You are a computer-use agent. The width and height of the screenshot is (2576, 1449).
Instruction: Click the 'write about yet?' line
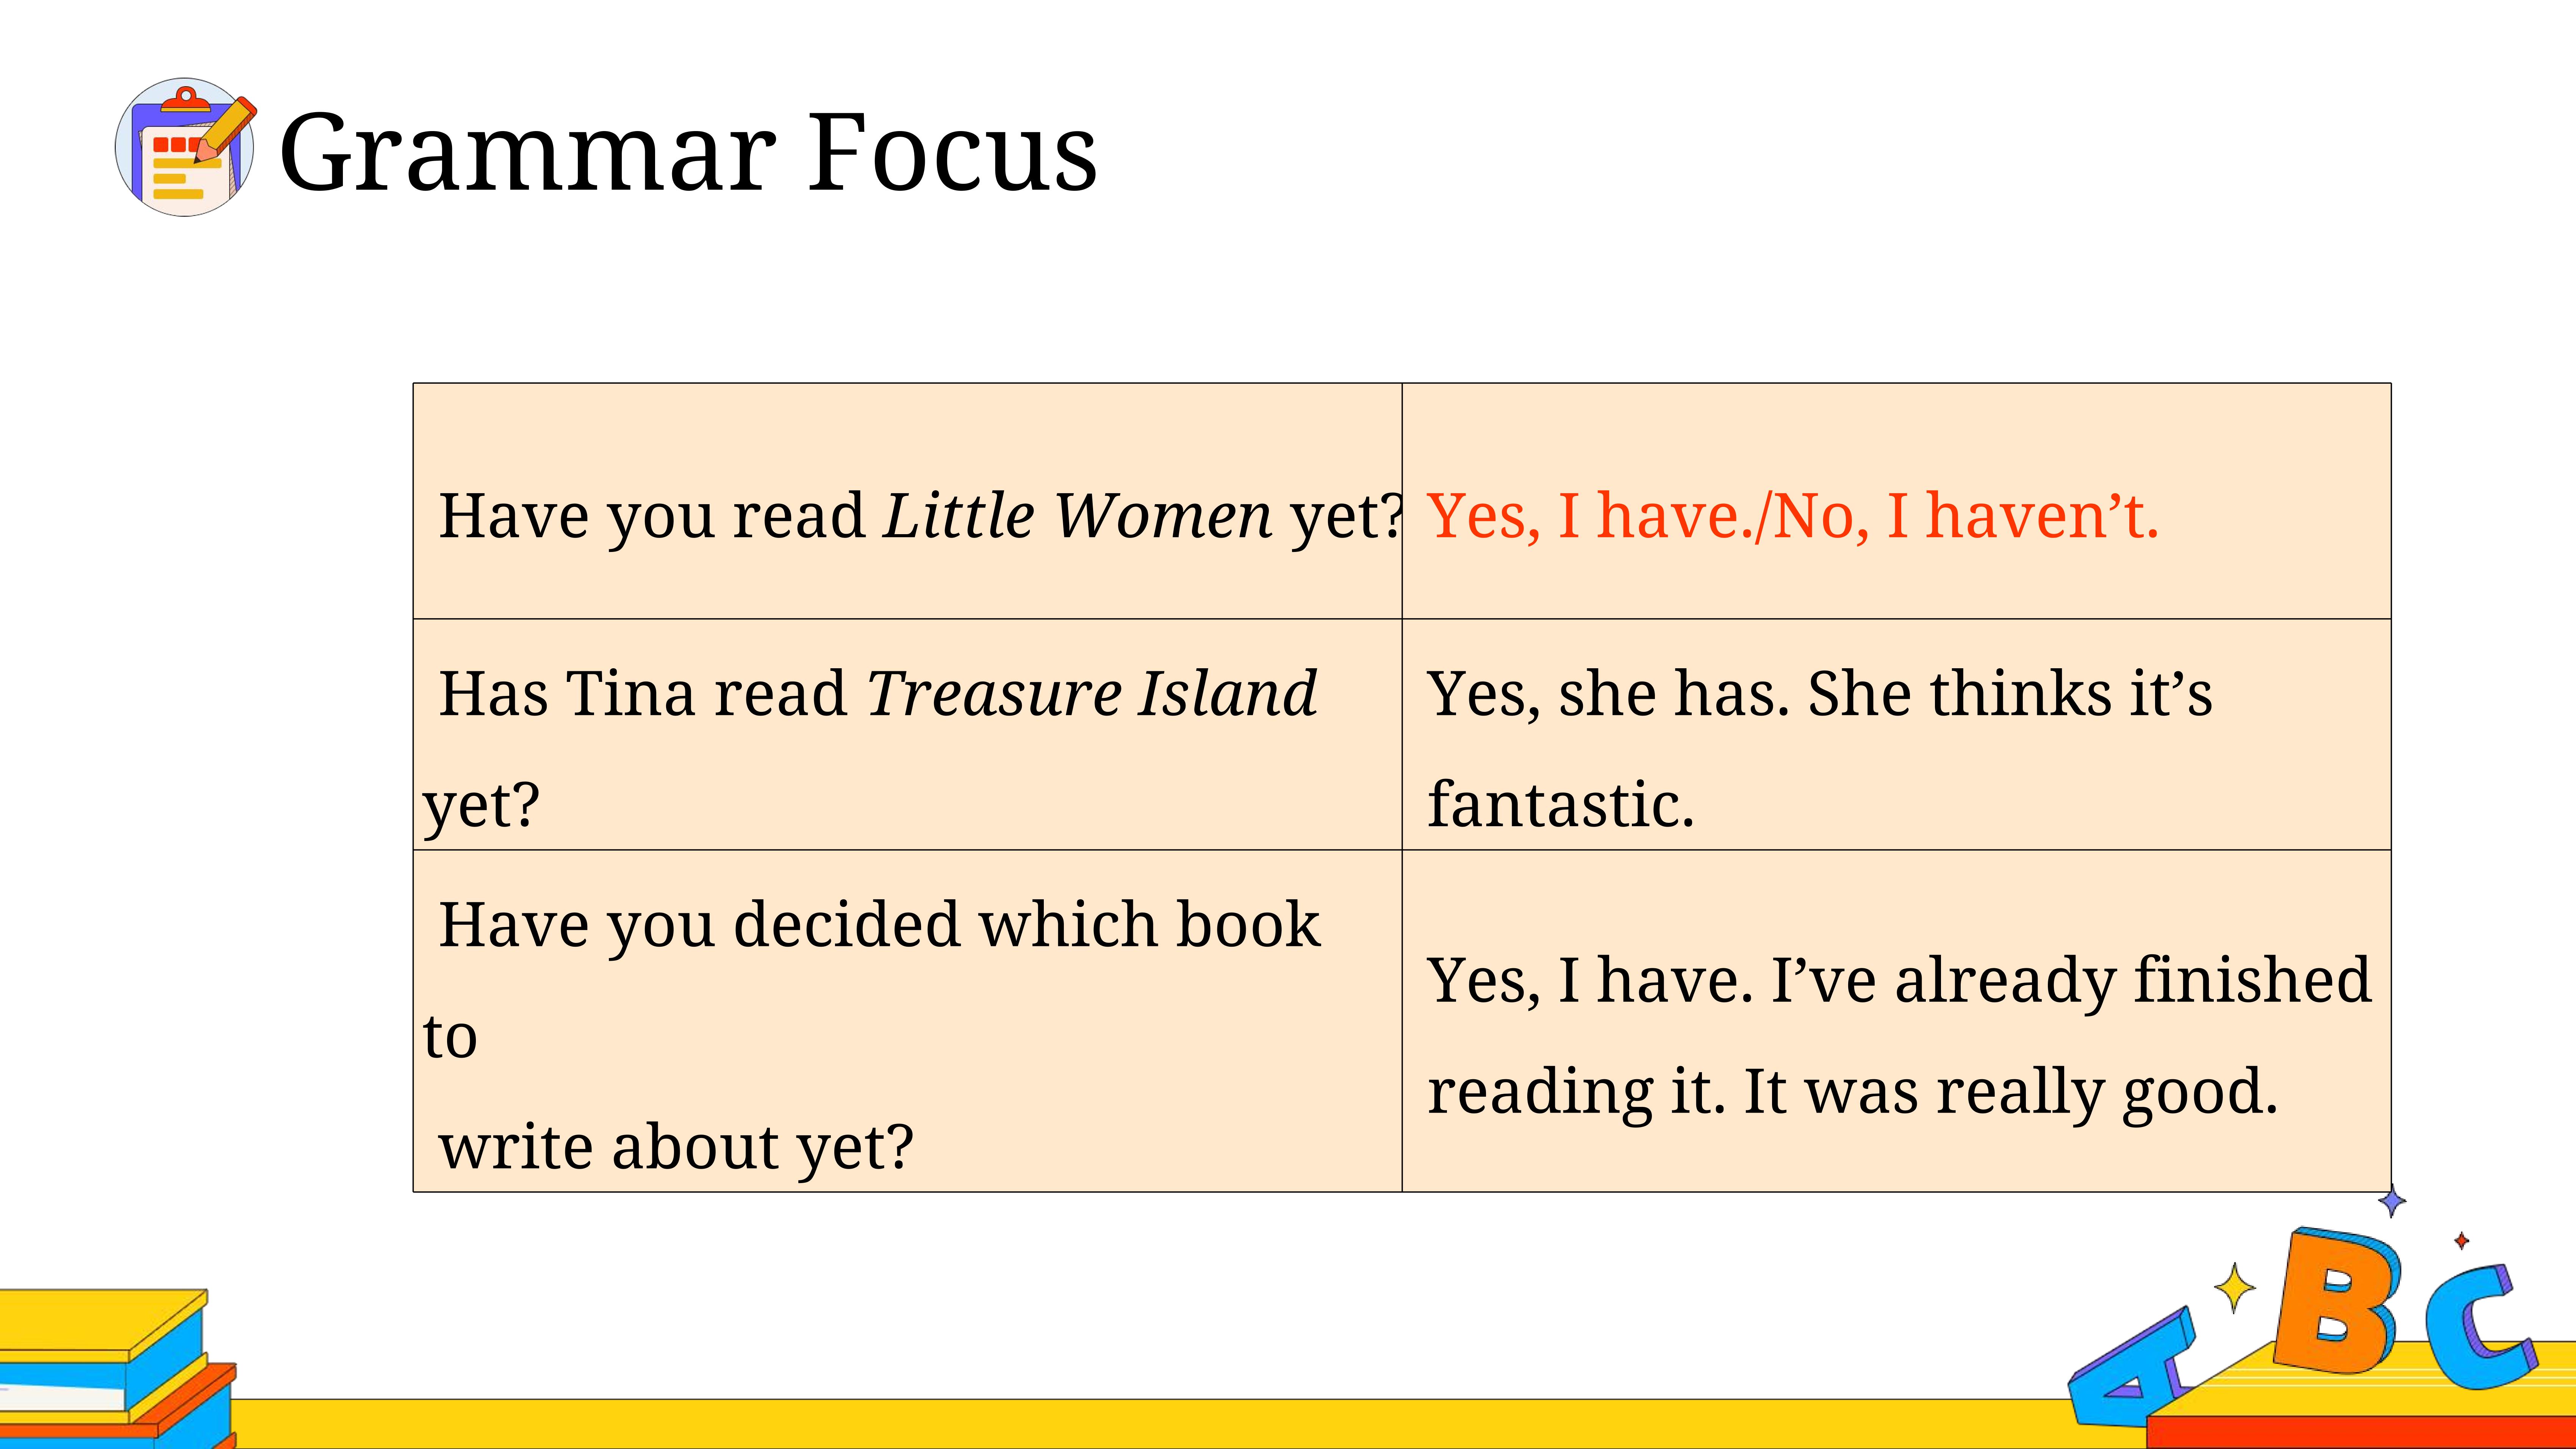(x=676, y=1147)
